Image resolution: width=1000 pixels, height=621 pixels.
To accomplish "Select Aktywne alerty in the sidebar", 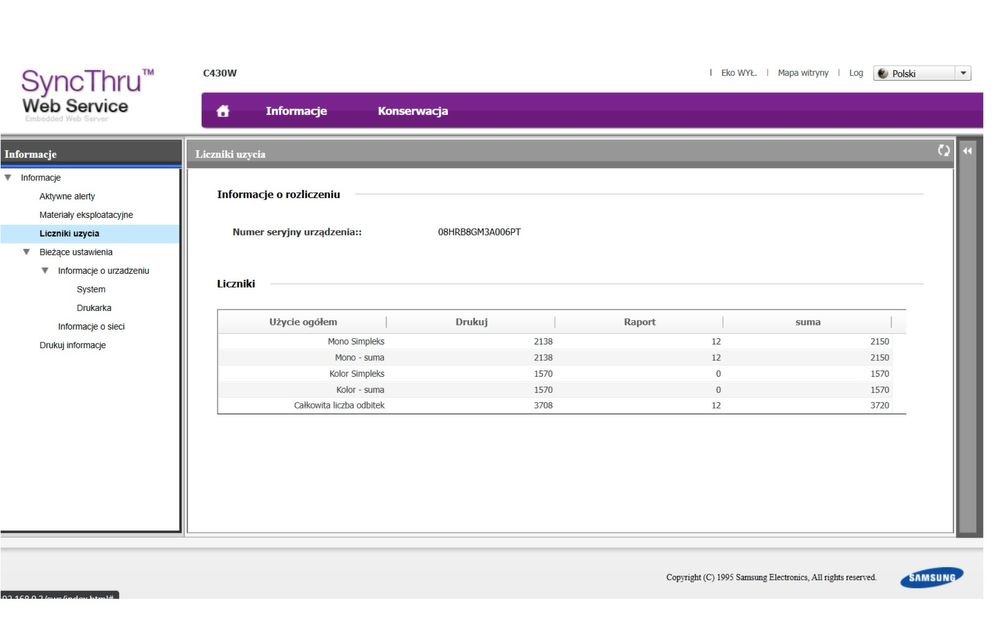I will pos(67,196).
